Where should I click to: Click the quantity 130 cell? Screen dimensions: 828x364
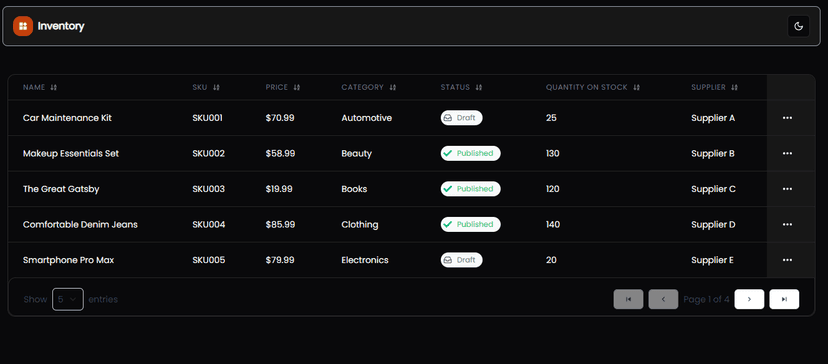coord(553,153)
